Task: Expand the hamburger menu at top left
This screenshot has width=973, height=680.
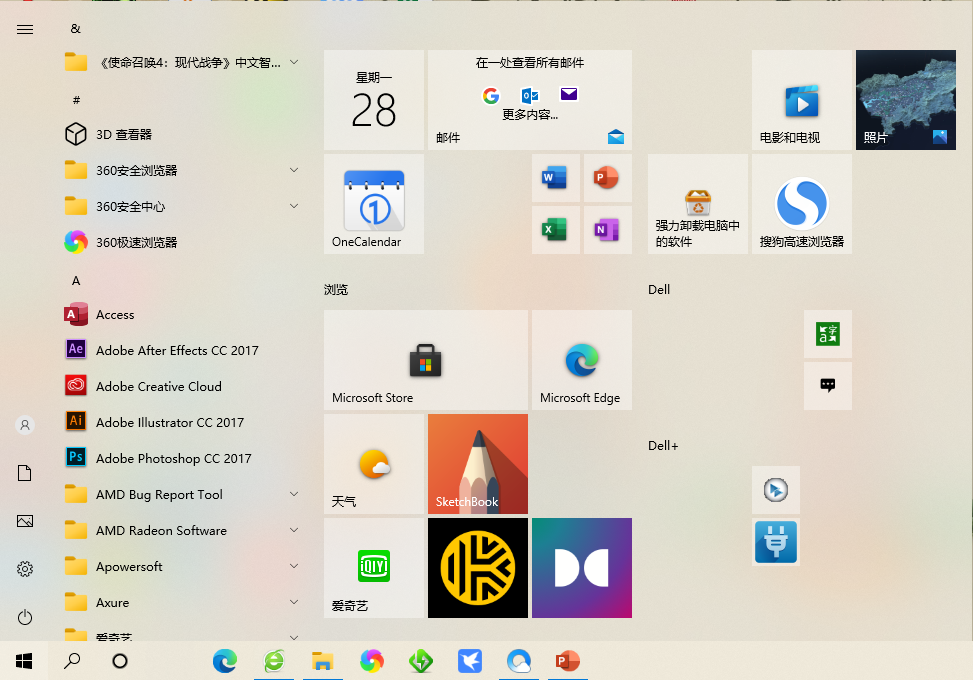Action: 25,29
